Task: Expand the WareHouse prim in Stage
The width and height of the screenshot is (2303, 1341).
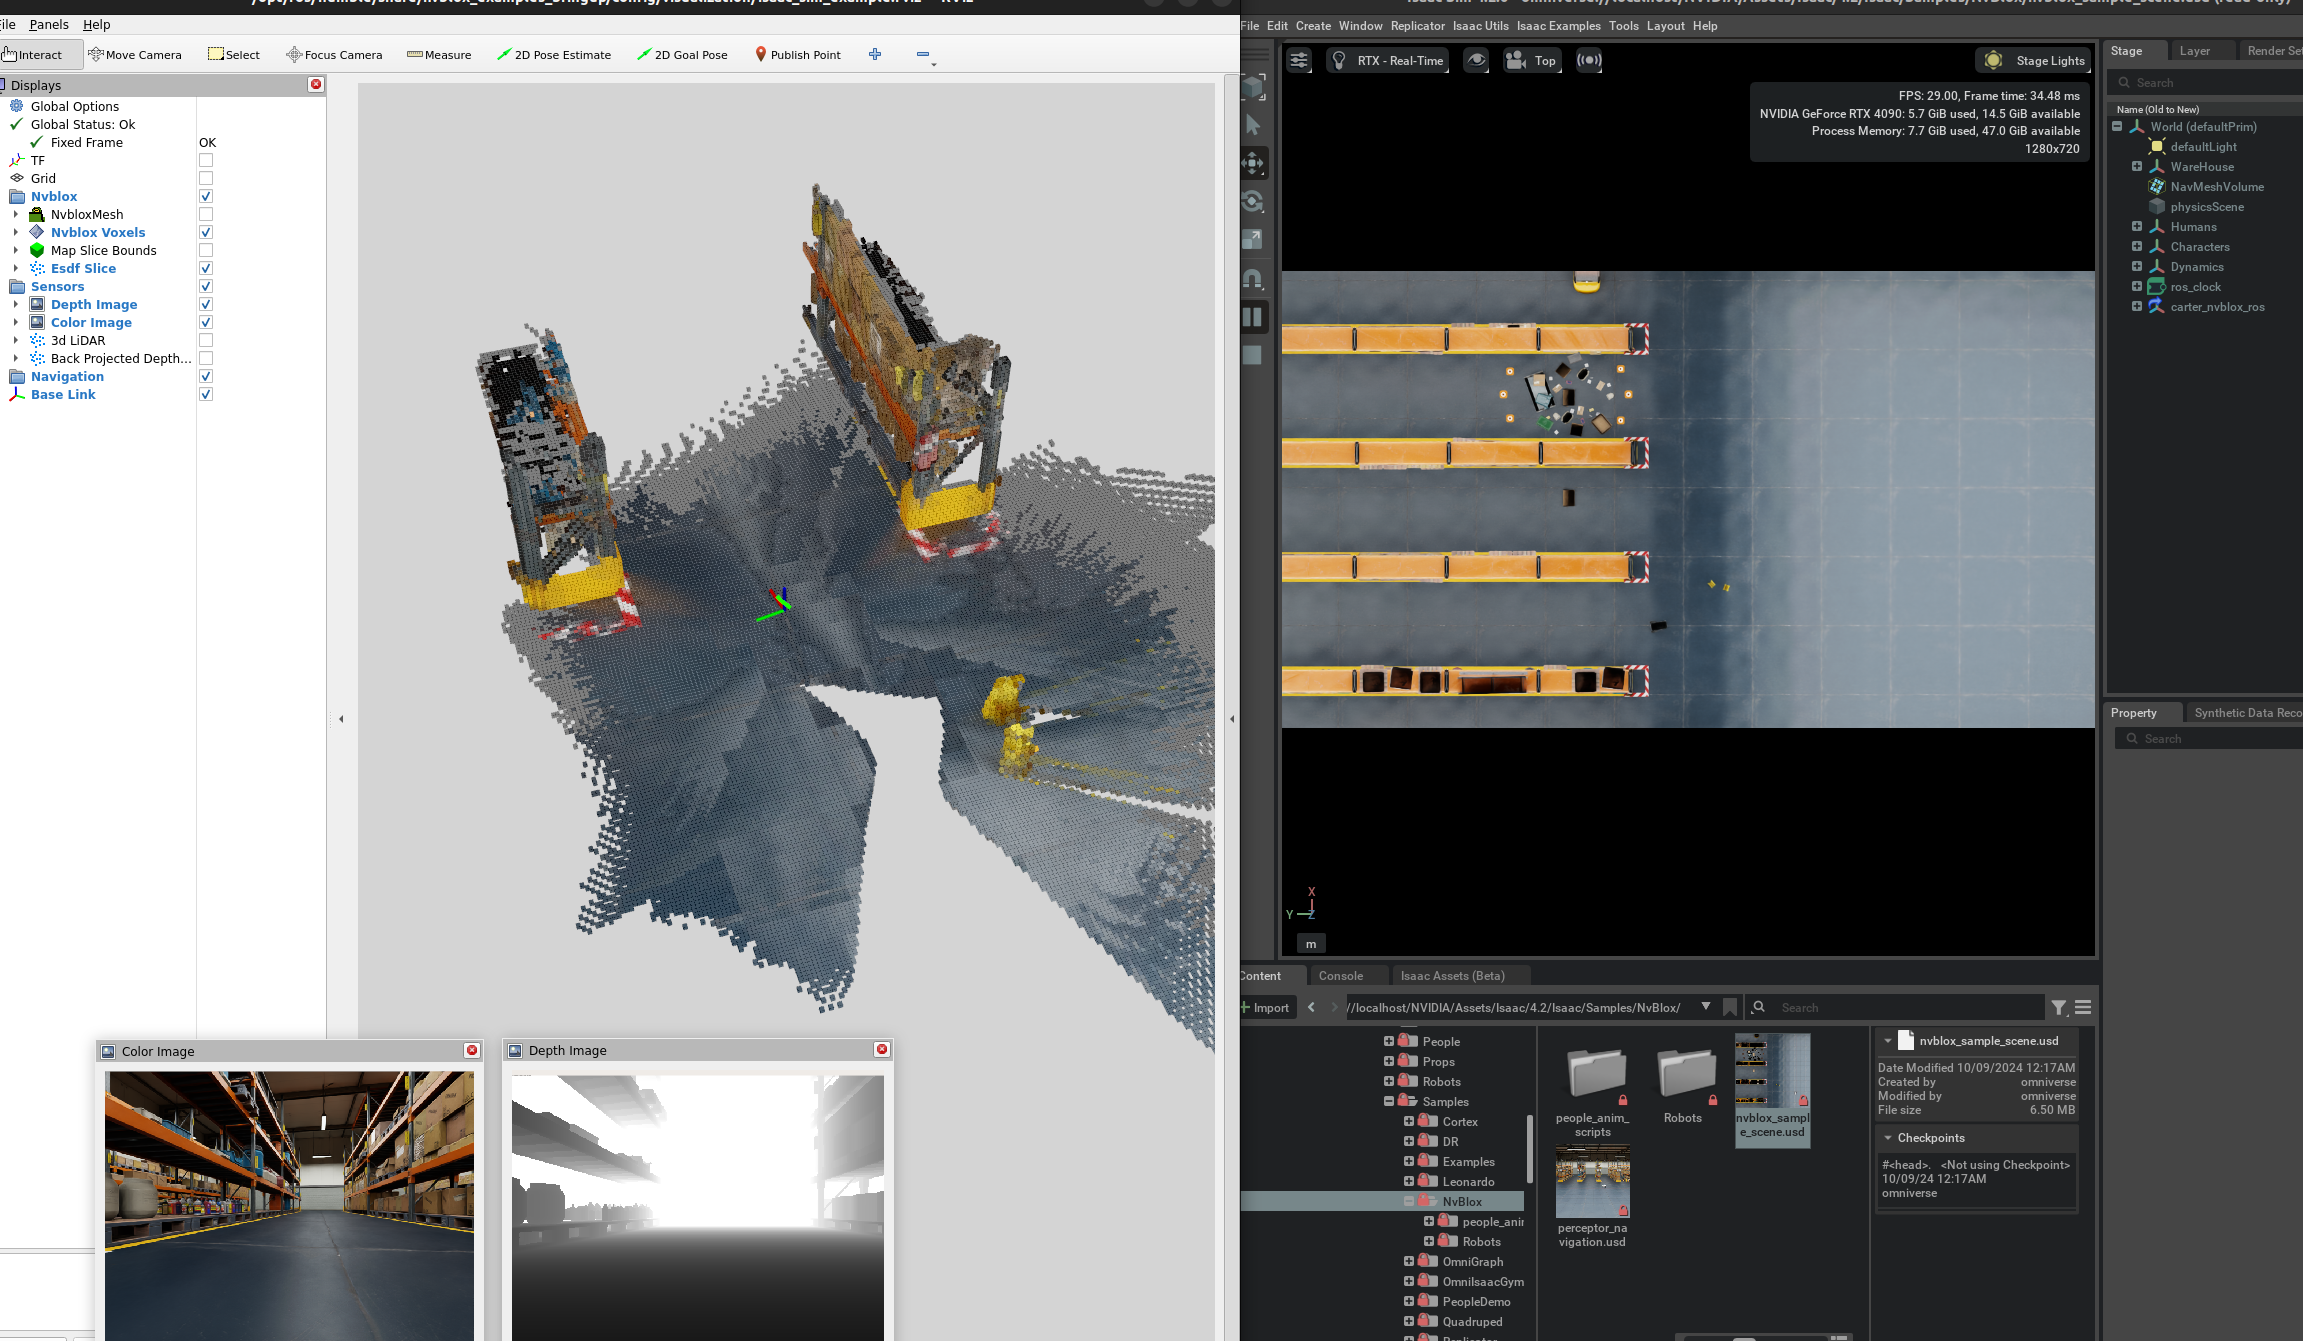Action: click(x=2137, y=167)
